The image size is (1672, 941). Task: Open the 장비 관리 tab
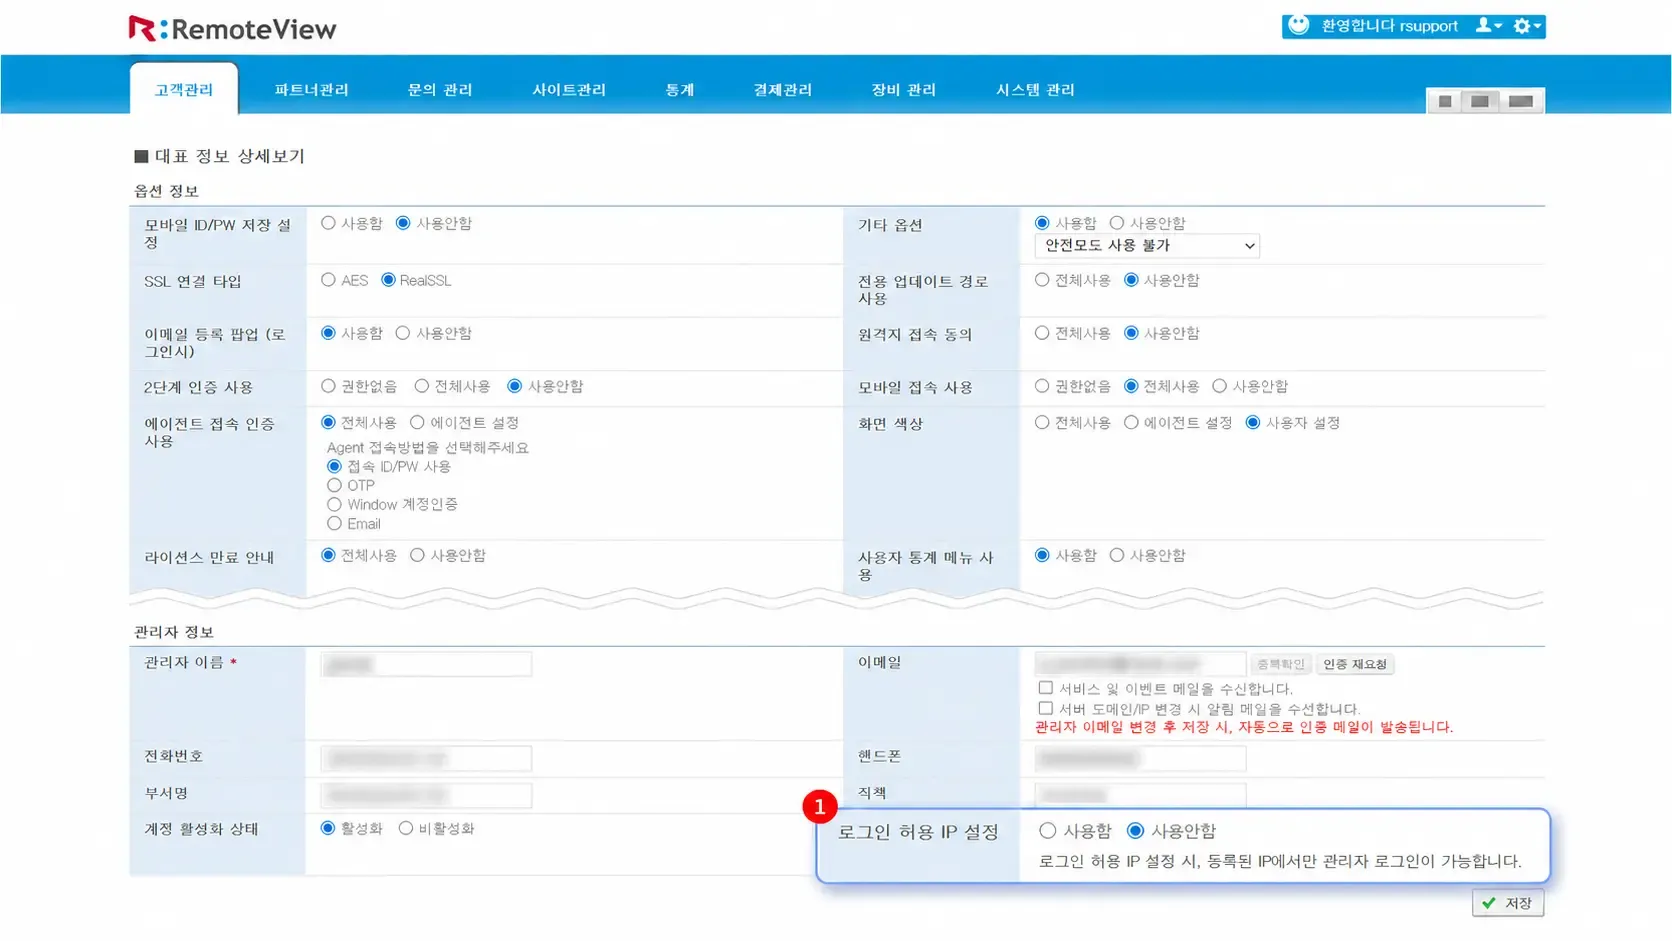904,90
